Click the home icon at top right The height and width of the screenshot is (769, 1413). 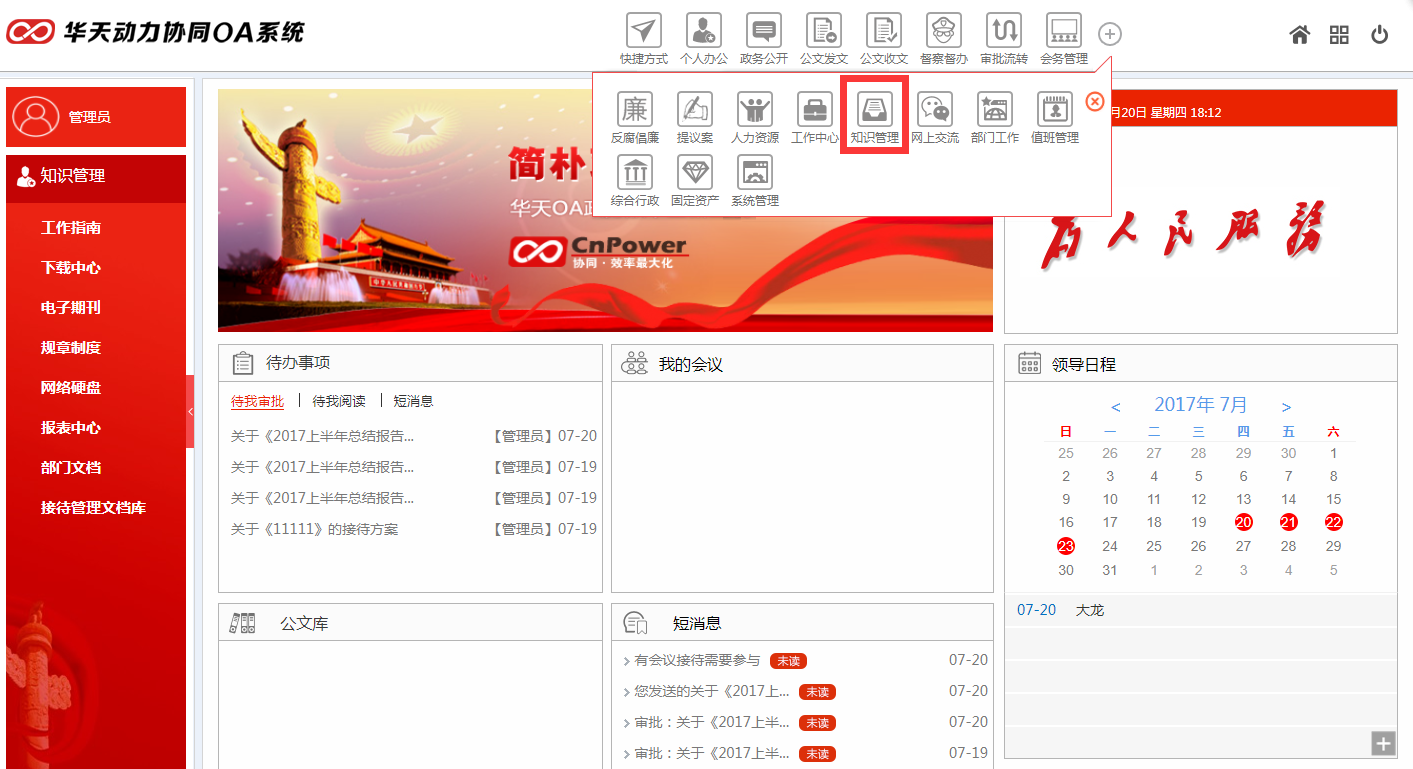pyautogui.click(x=1299, y=33)
